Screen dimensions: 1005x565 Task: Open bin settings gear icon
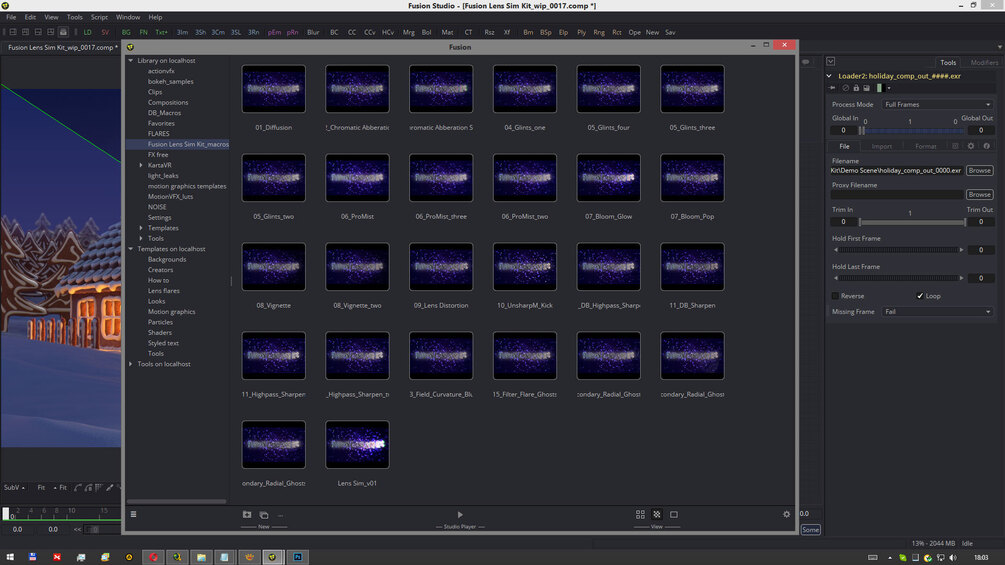coord(786,514)
